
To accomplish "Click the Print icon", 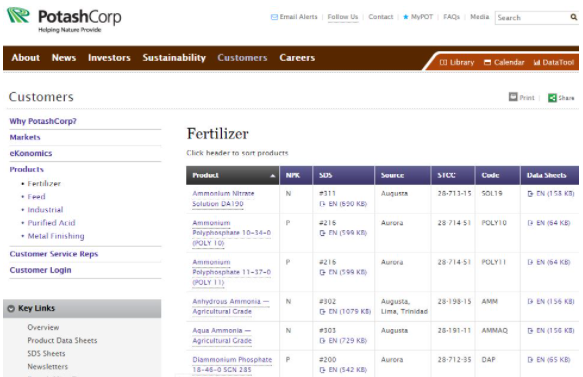I will pyautogui.click(x=513, y=97).
